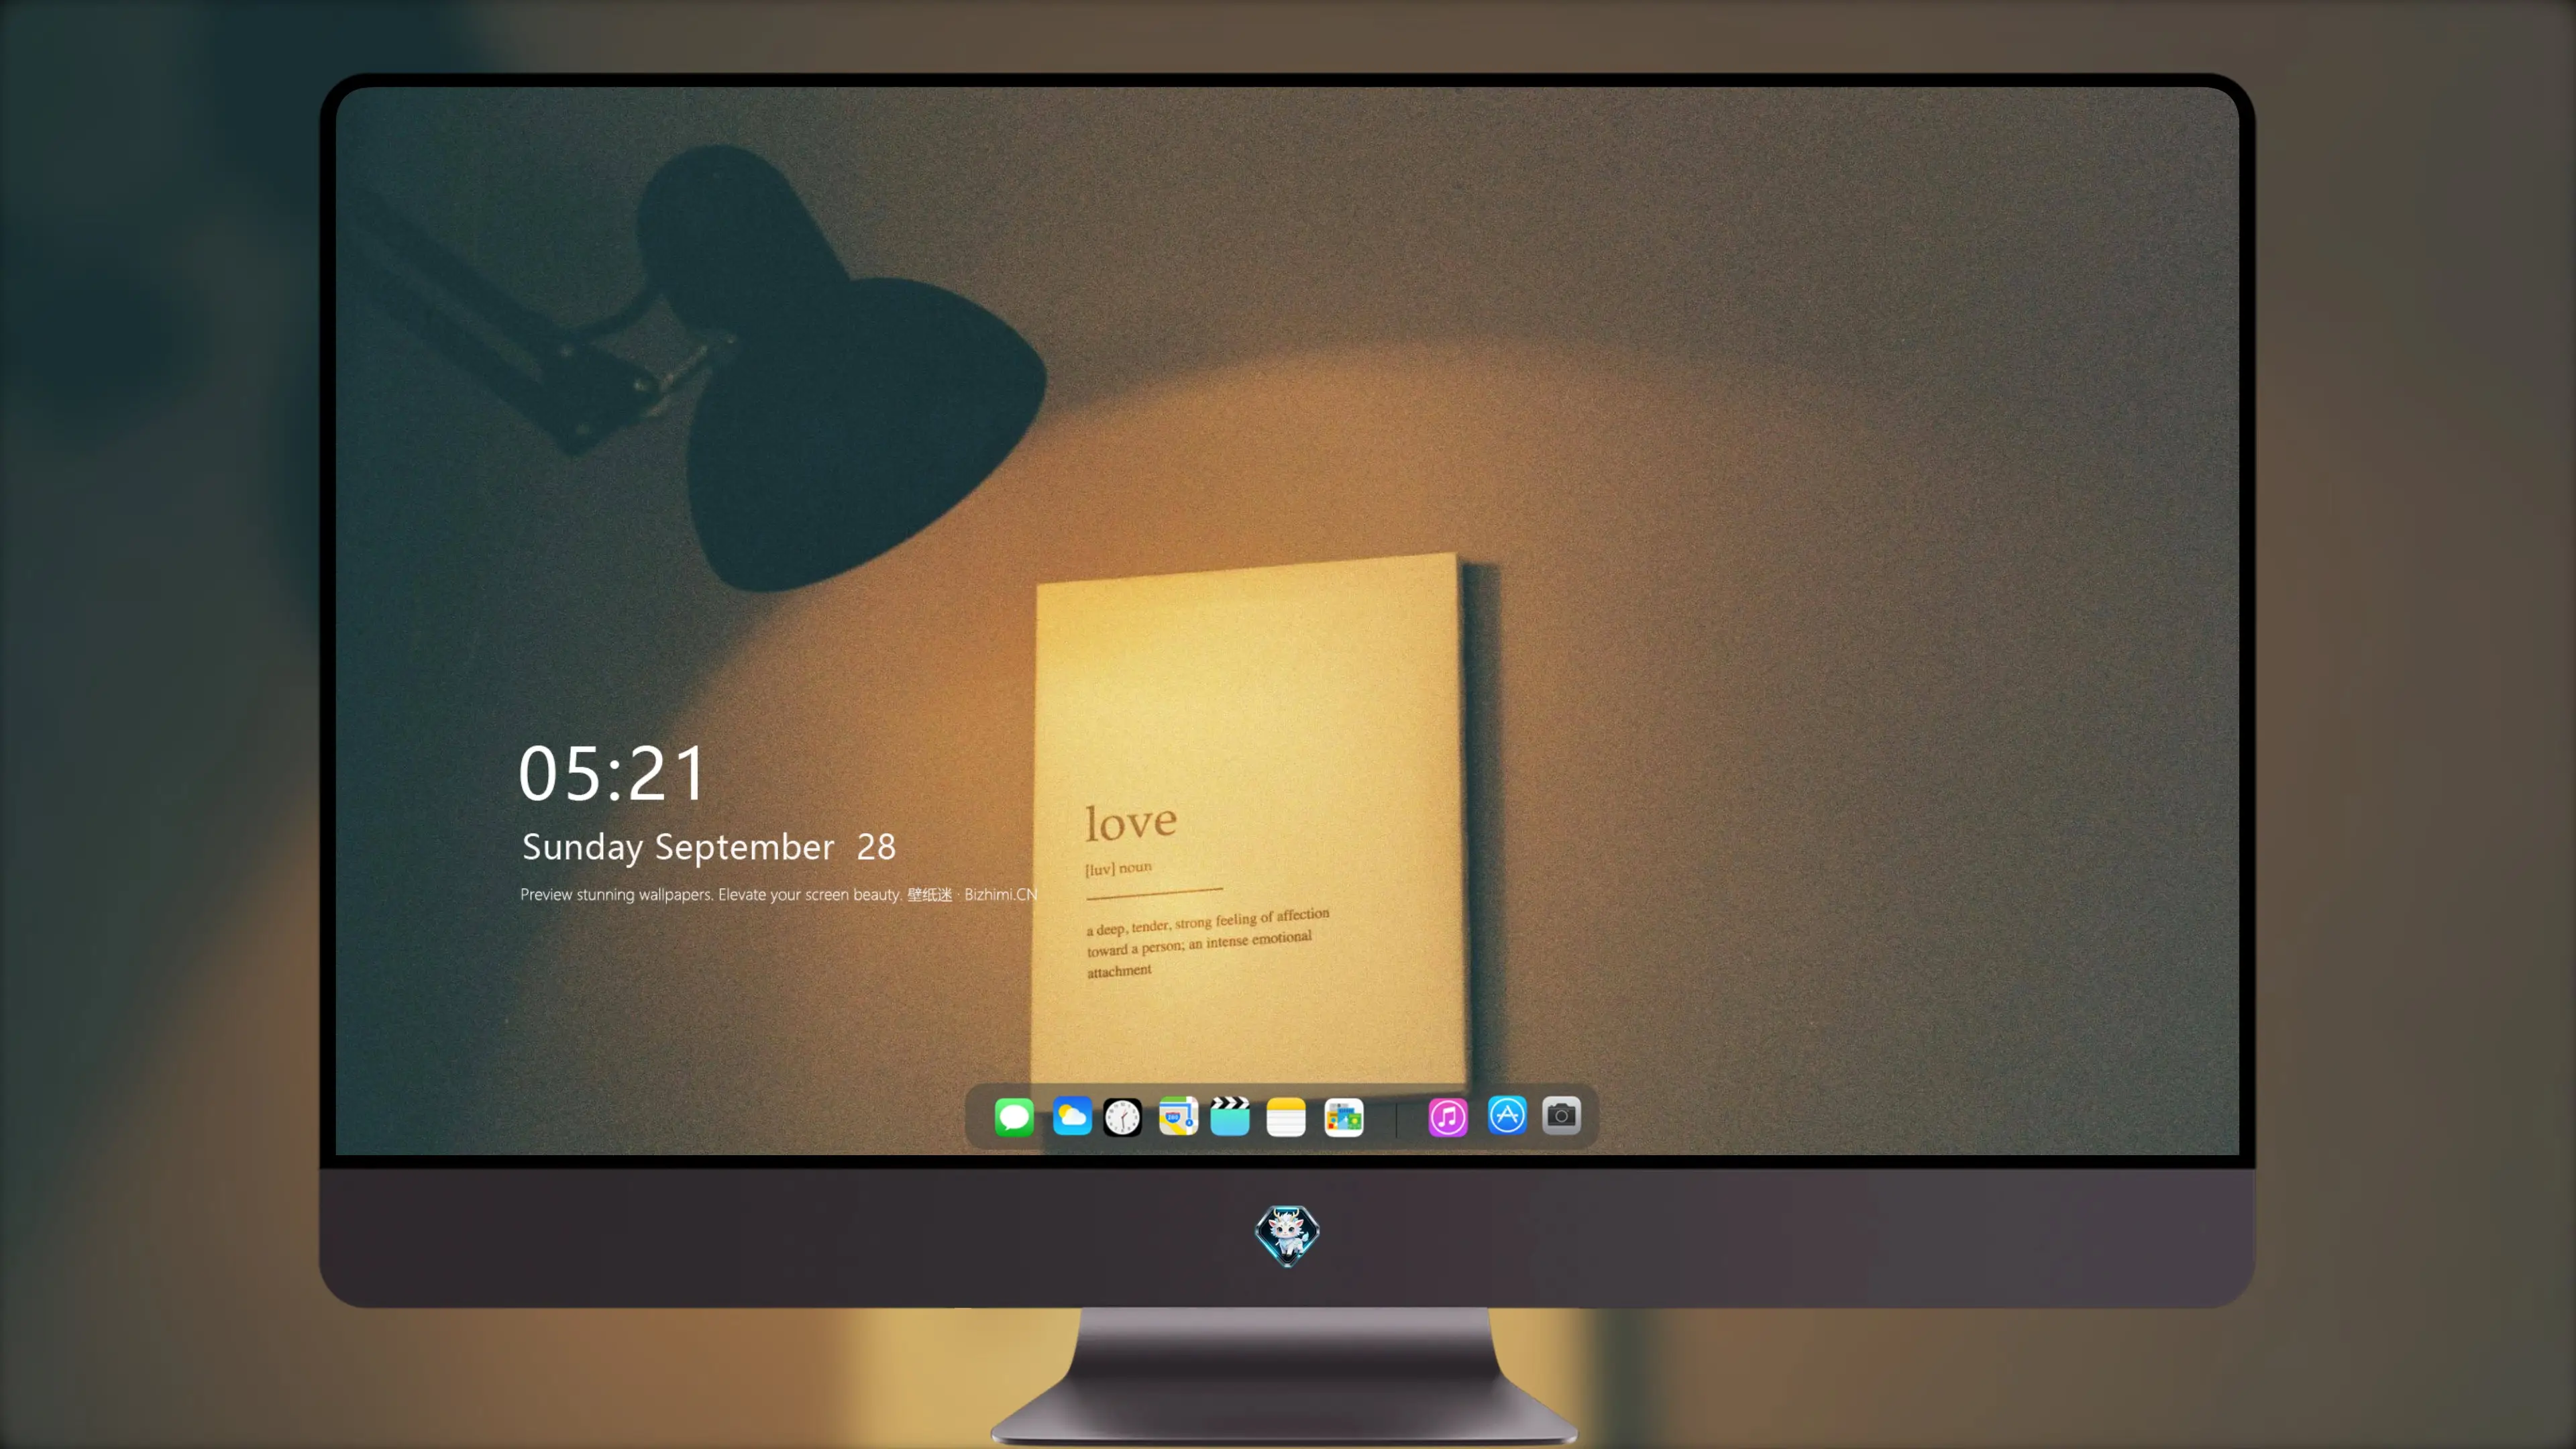Open the Notes app in the dock
This screenshot has width=2576, height=1449.
coord(1286,1117)
